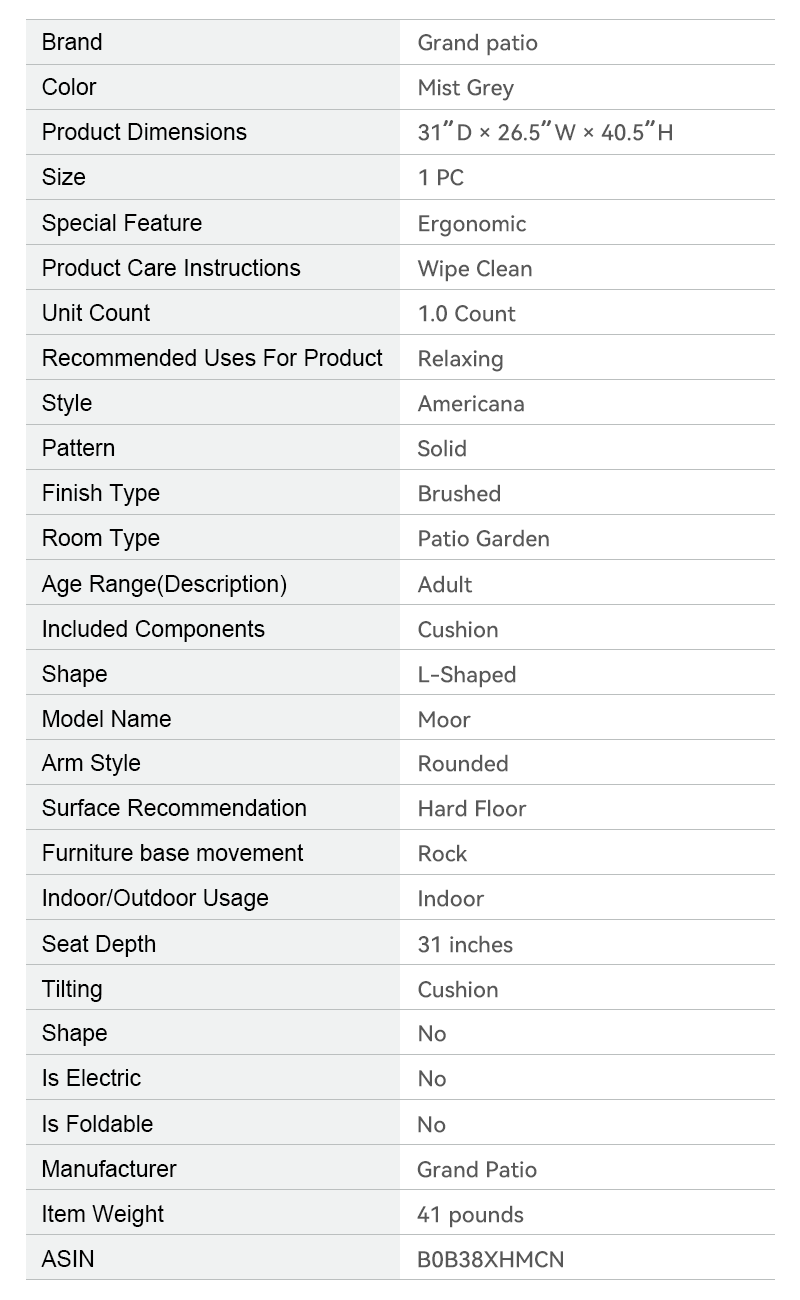Click the Product Care Instructions label
The height and width of the screenshot is (1300, 800).
coord(171,268)
